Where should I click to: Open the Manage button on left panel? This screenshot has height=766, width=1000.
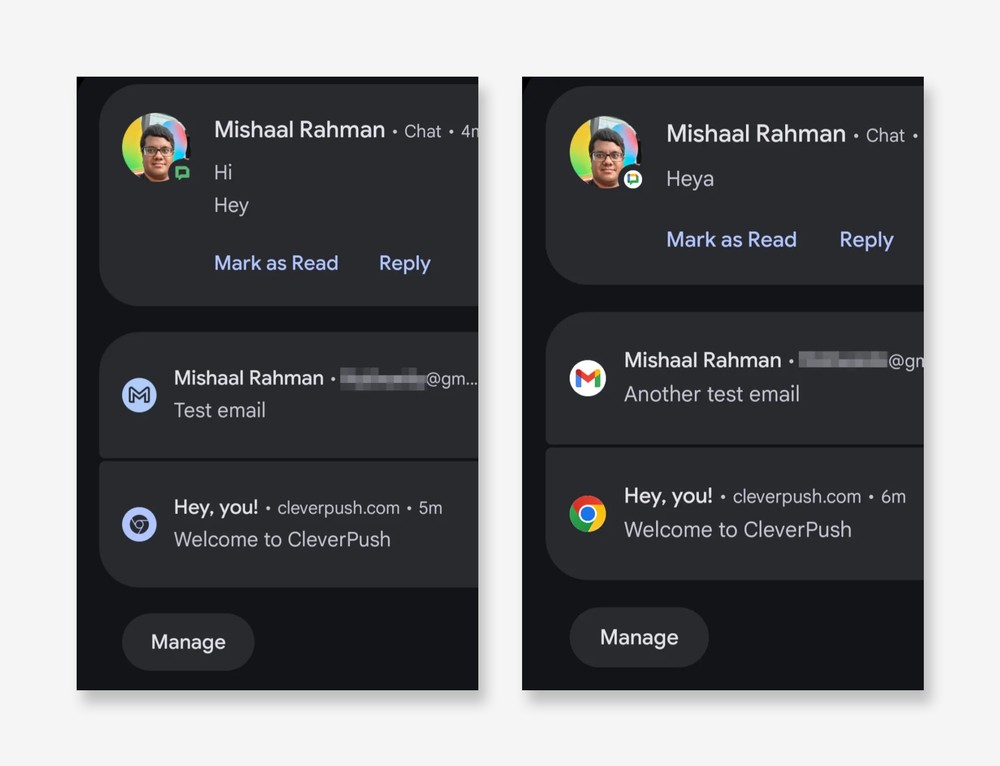click(188, 642)
